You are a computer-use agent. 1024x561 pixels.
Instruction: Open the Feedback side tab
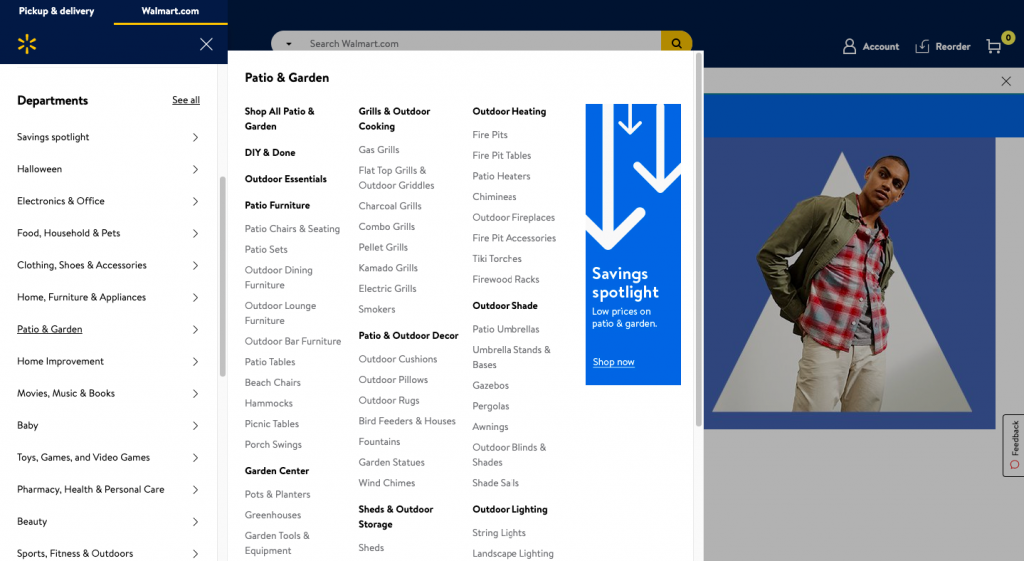tap(1014, 445)
